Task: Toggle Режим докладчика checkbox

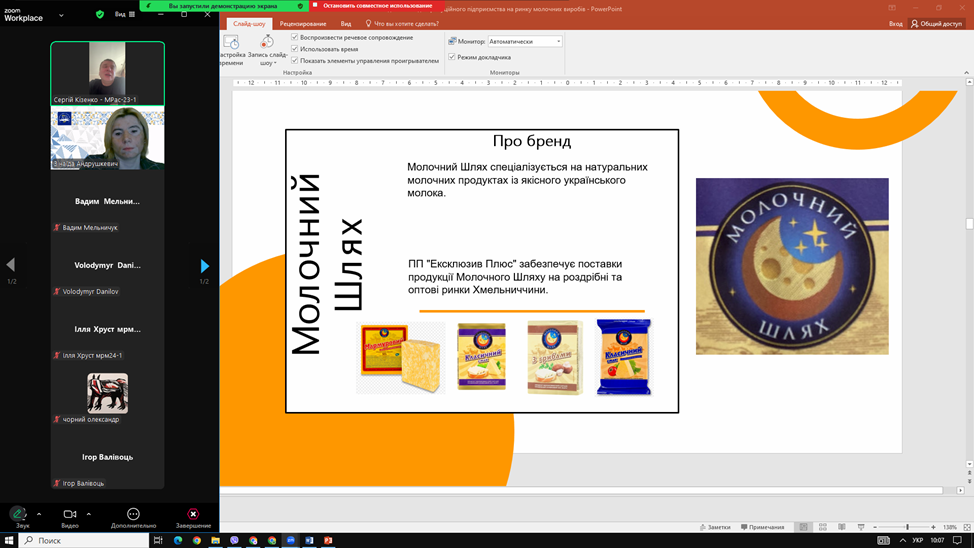Action: click(452, 57)
